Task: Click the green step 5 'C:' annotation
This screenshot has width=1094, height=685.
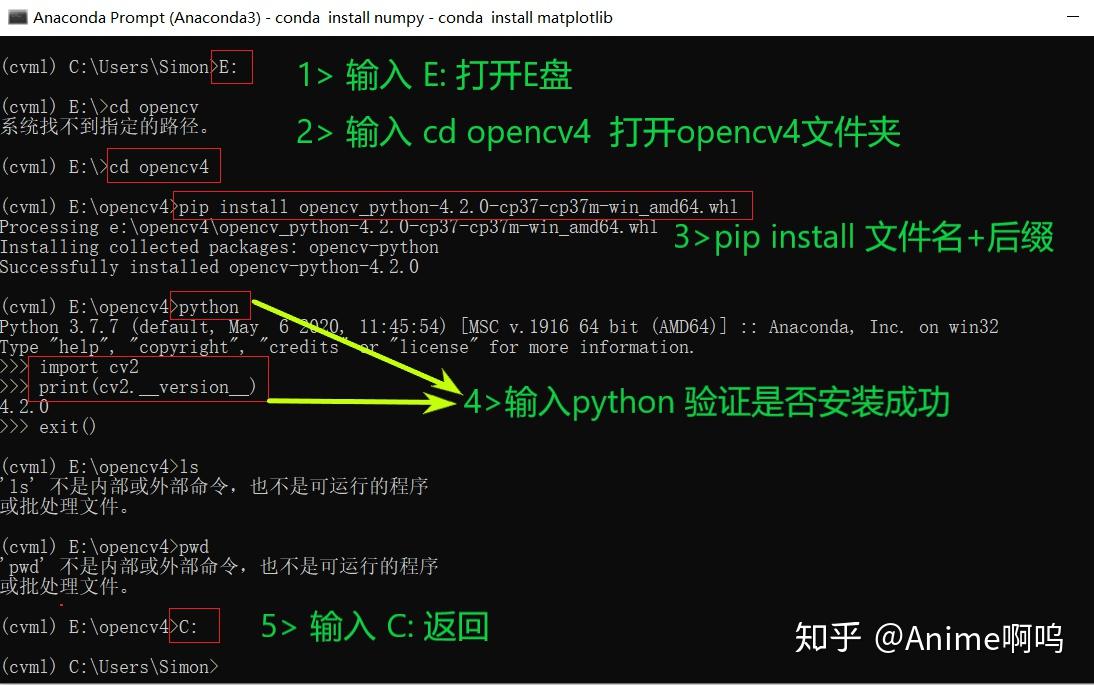Action: 375,626
